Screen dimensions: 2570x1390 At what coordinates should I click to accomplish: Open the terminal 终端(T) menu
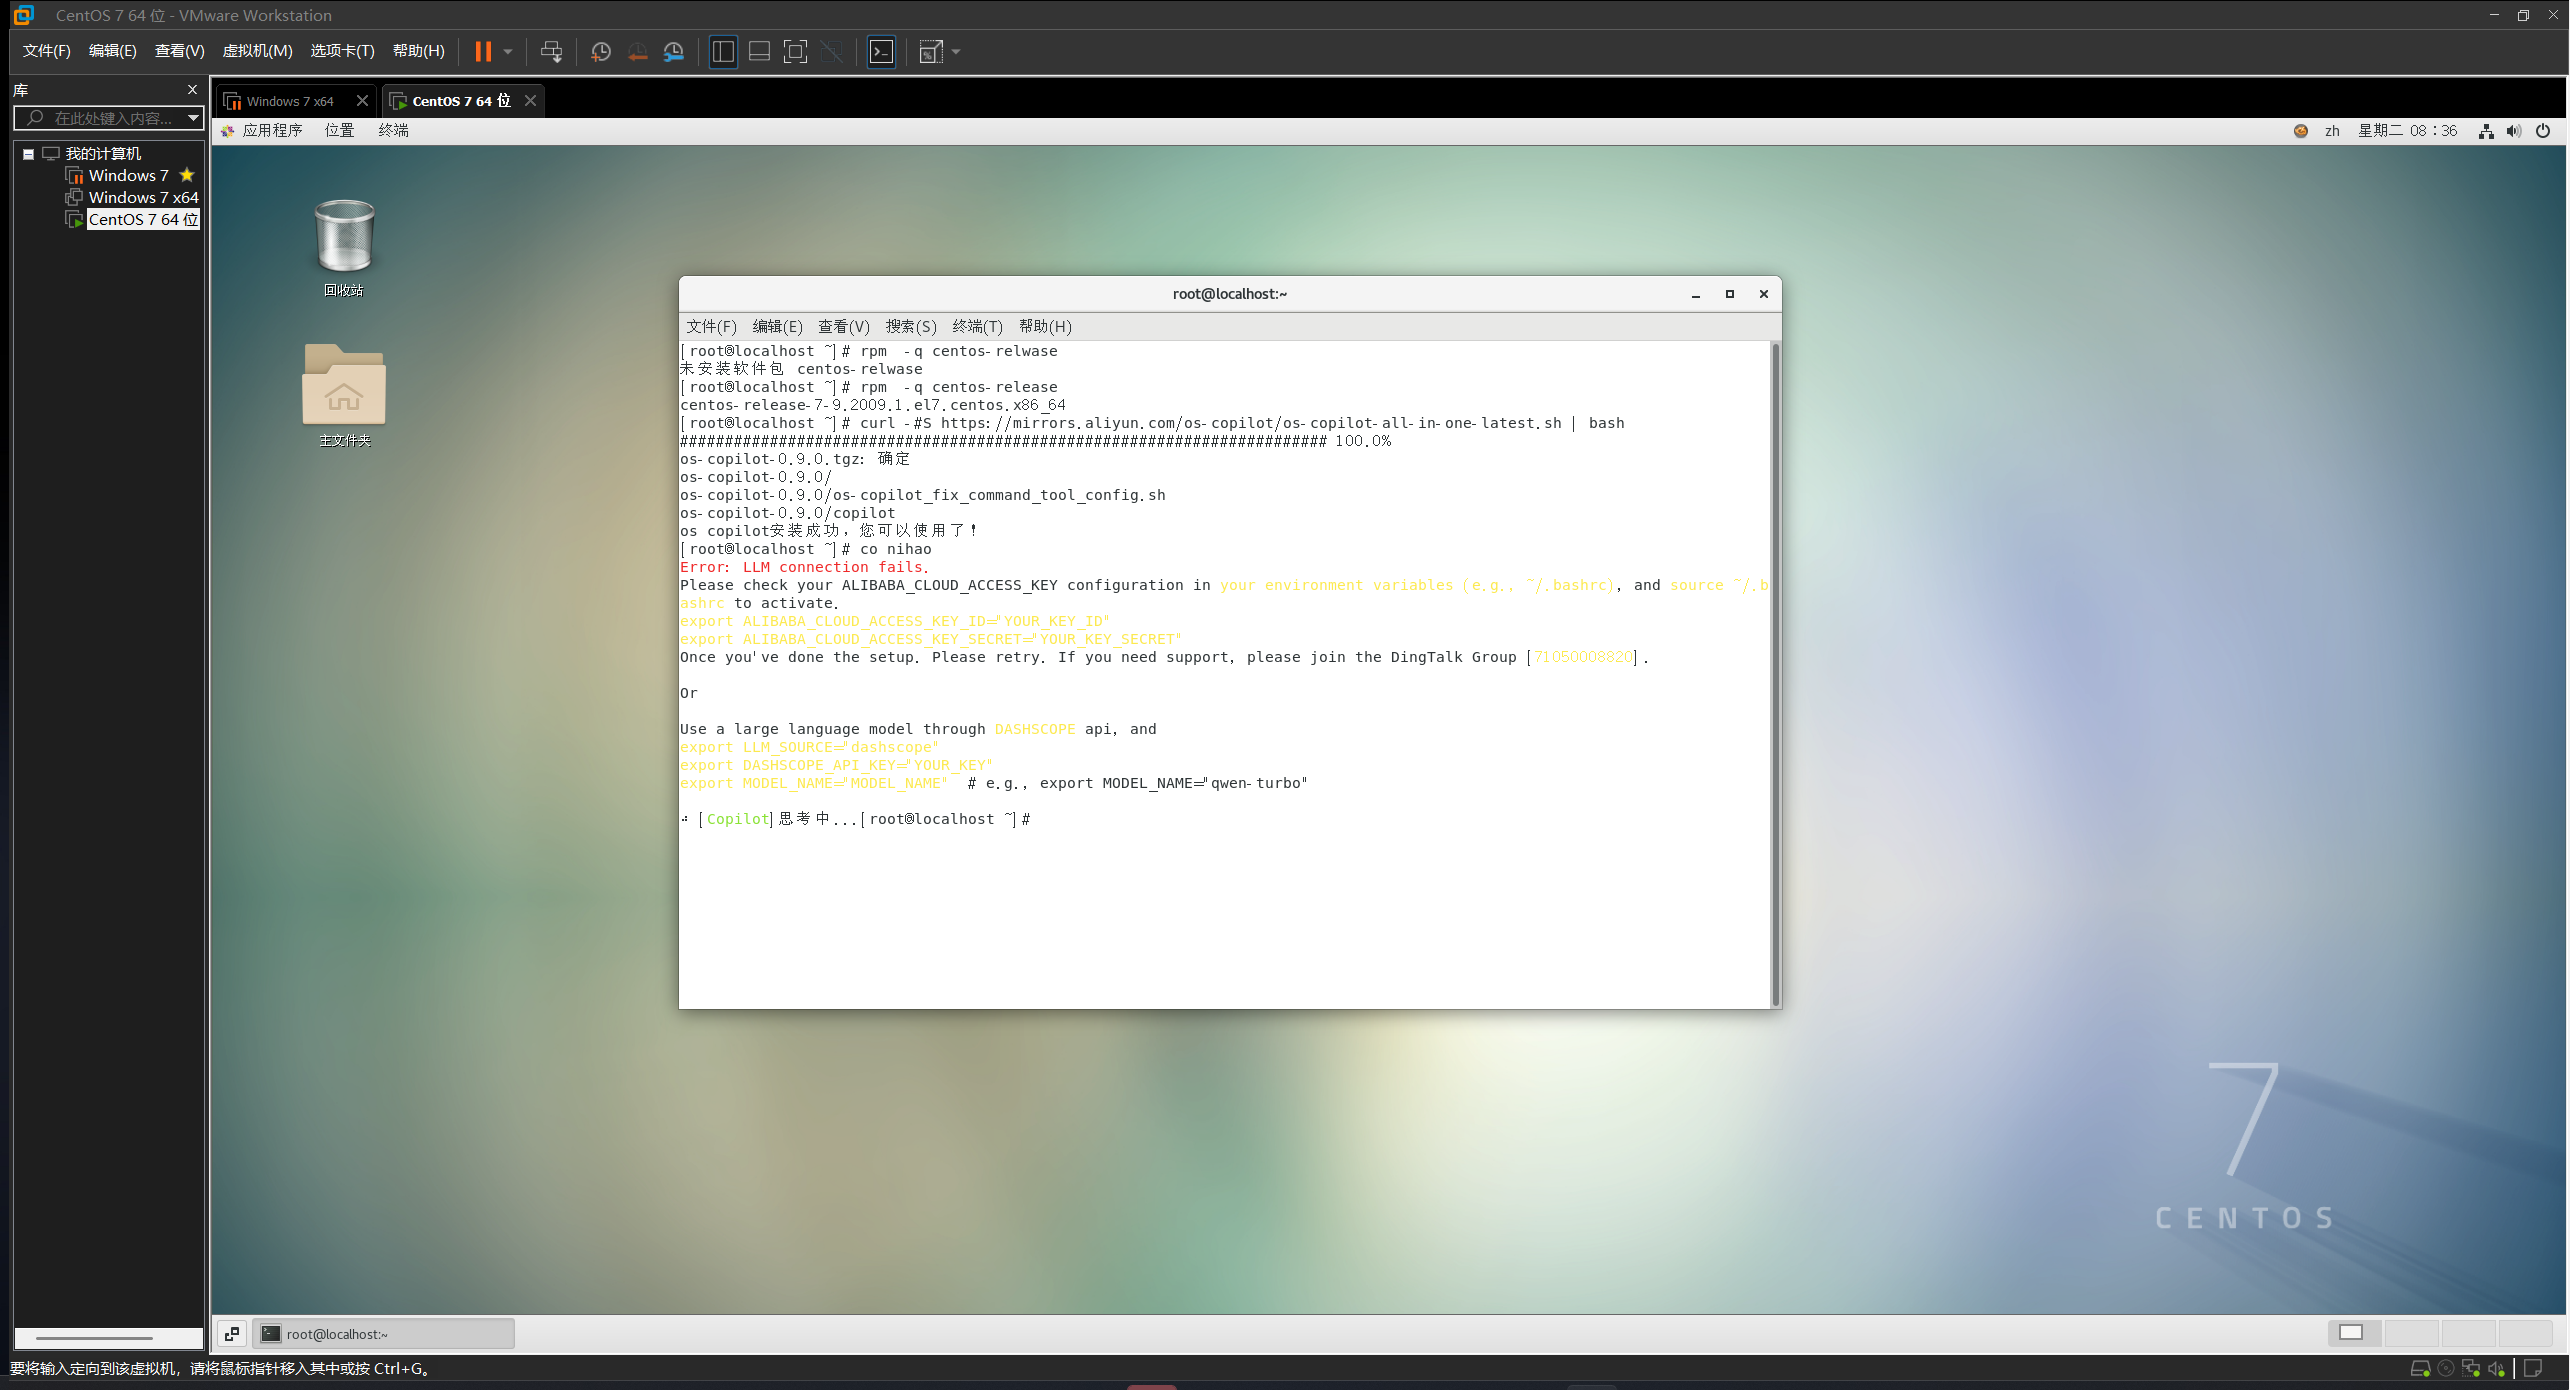click(x=977, y=327)
